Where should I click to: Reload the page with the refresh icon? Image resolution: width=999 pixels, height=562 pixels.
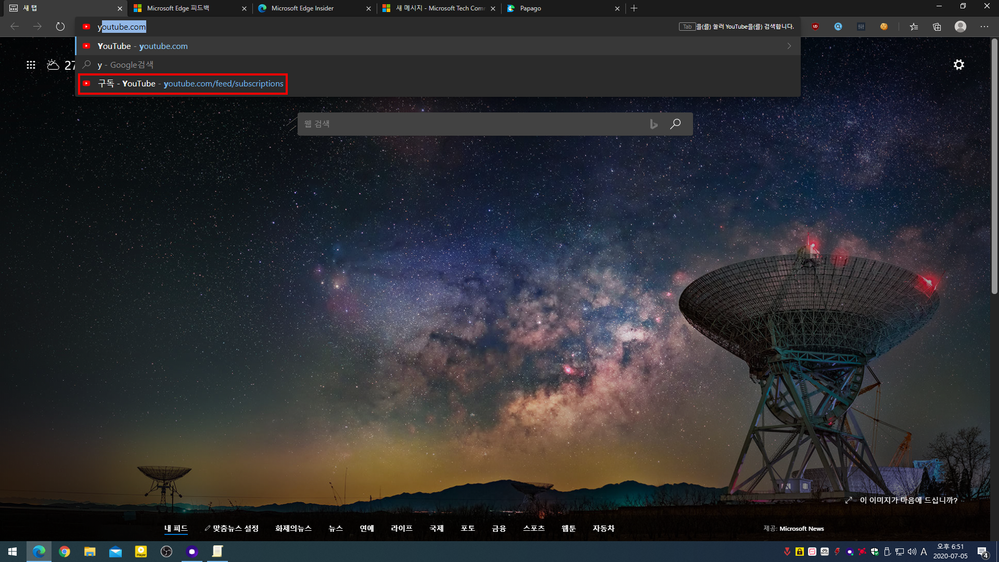[x=60, y=27]
